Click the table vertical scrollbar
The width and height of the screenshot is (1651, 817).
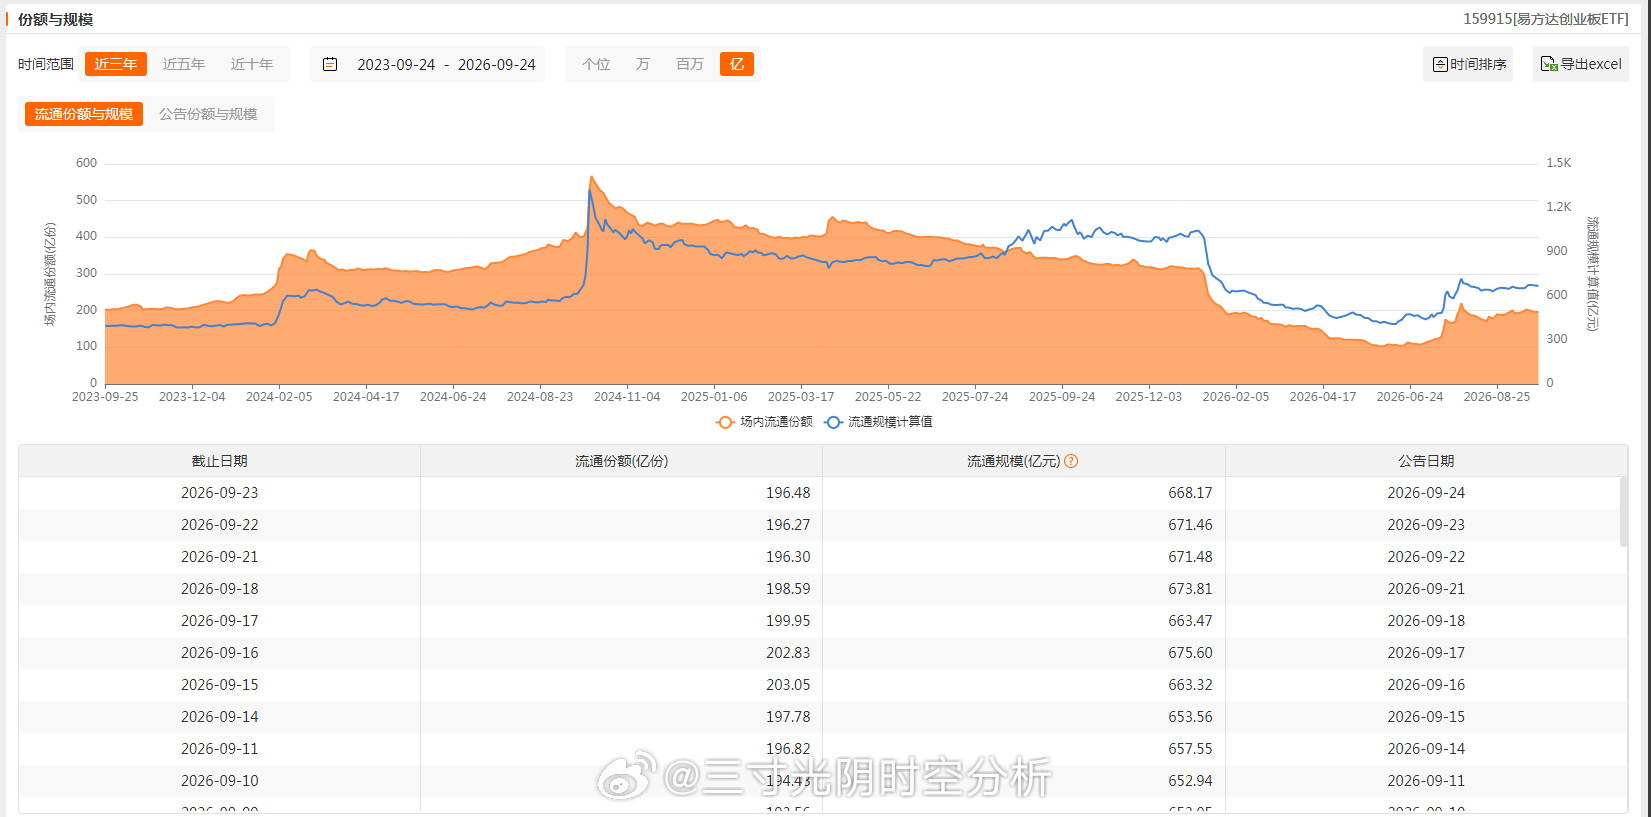coord(1623,512)
